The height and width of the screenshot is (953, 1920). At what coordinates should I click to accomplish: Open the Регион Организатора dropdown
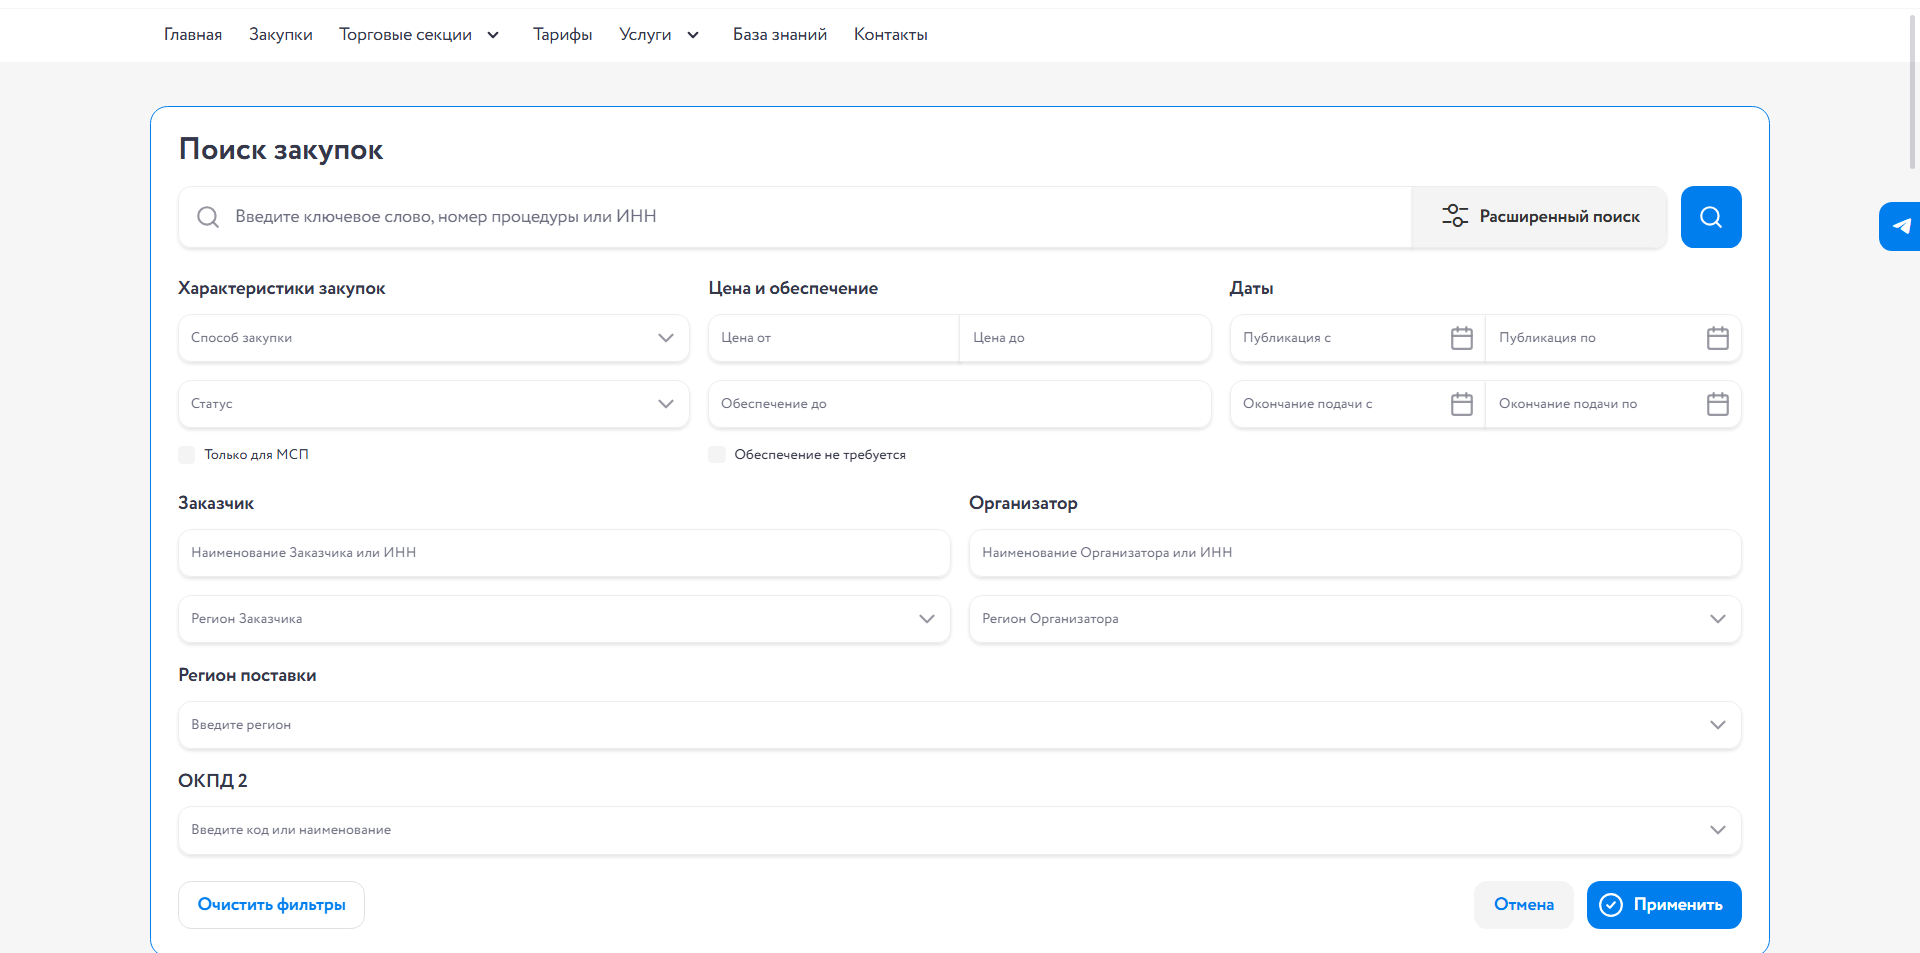click(x=1718, y=619)
